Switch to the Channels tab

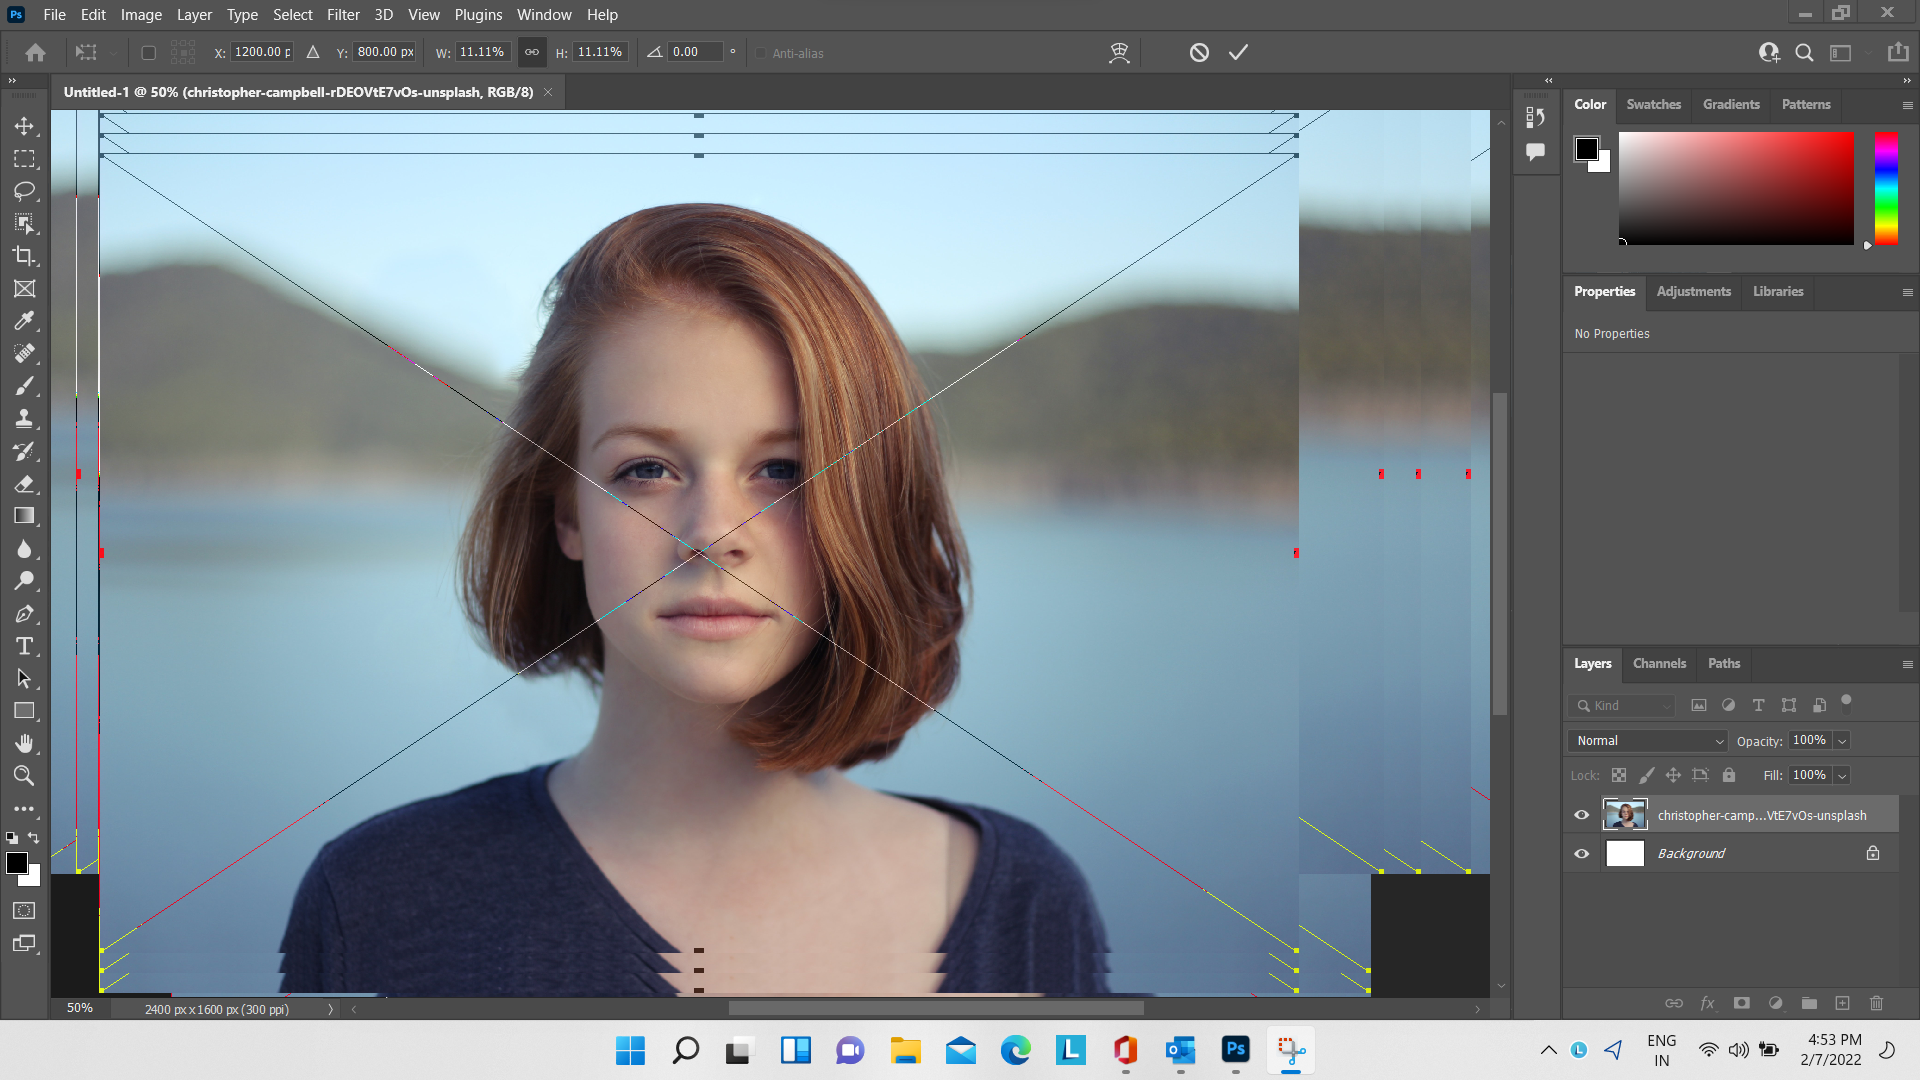1659,663
